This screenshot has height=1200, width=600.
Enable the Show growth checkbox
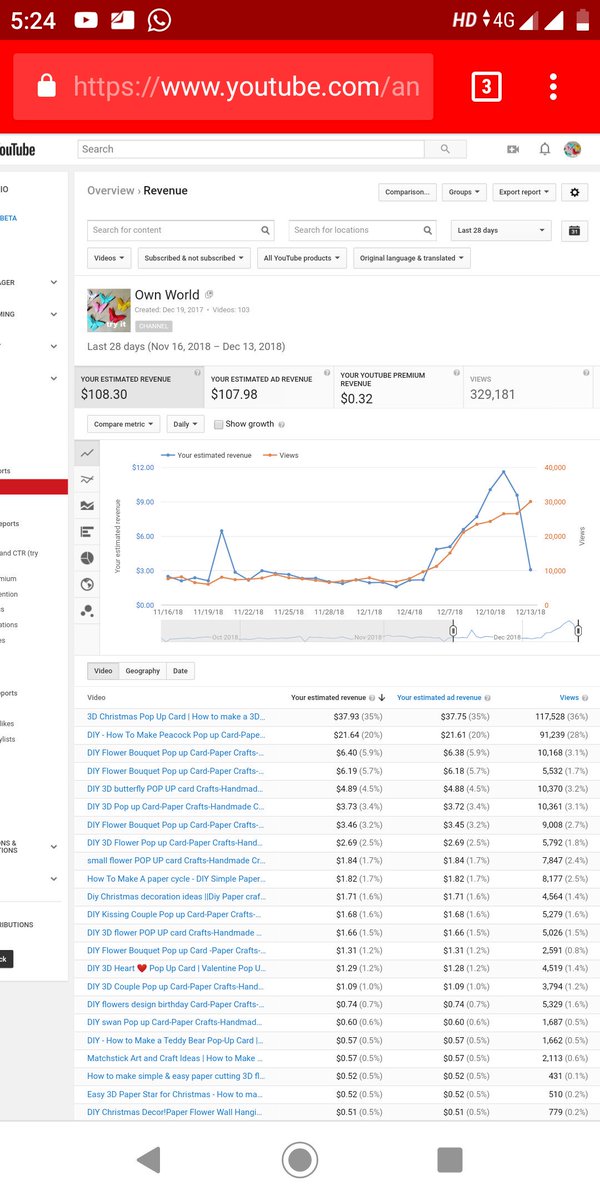coord(219,424)
